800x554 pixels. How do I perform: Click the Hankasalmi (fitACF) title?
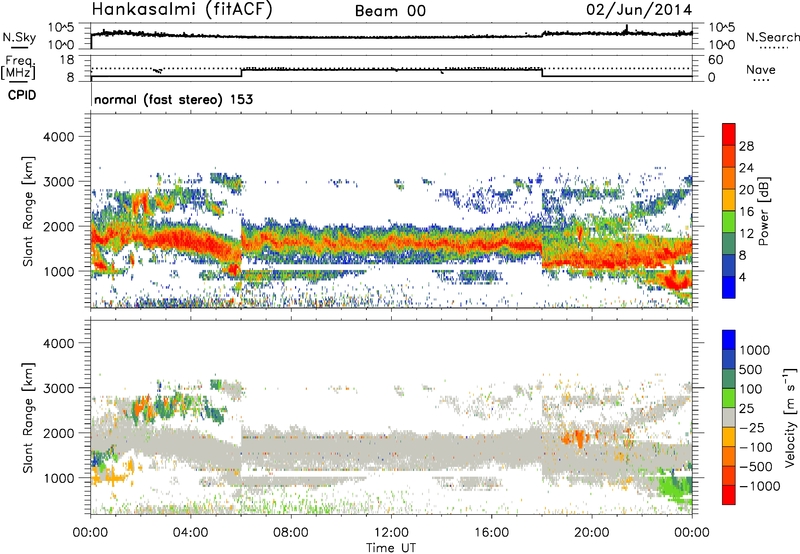[182, 9]
